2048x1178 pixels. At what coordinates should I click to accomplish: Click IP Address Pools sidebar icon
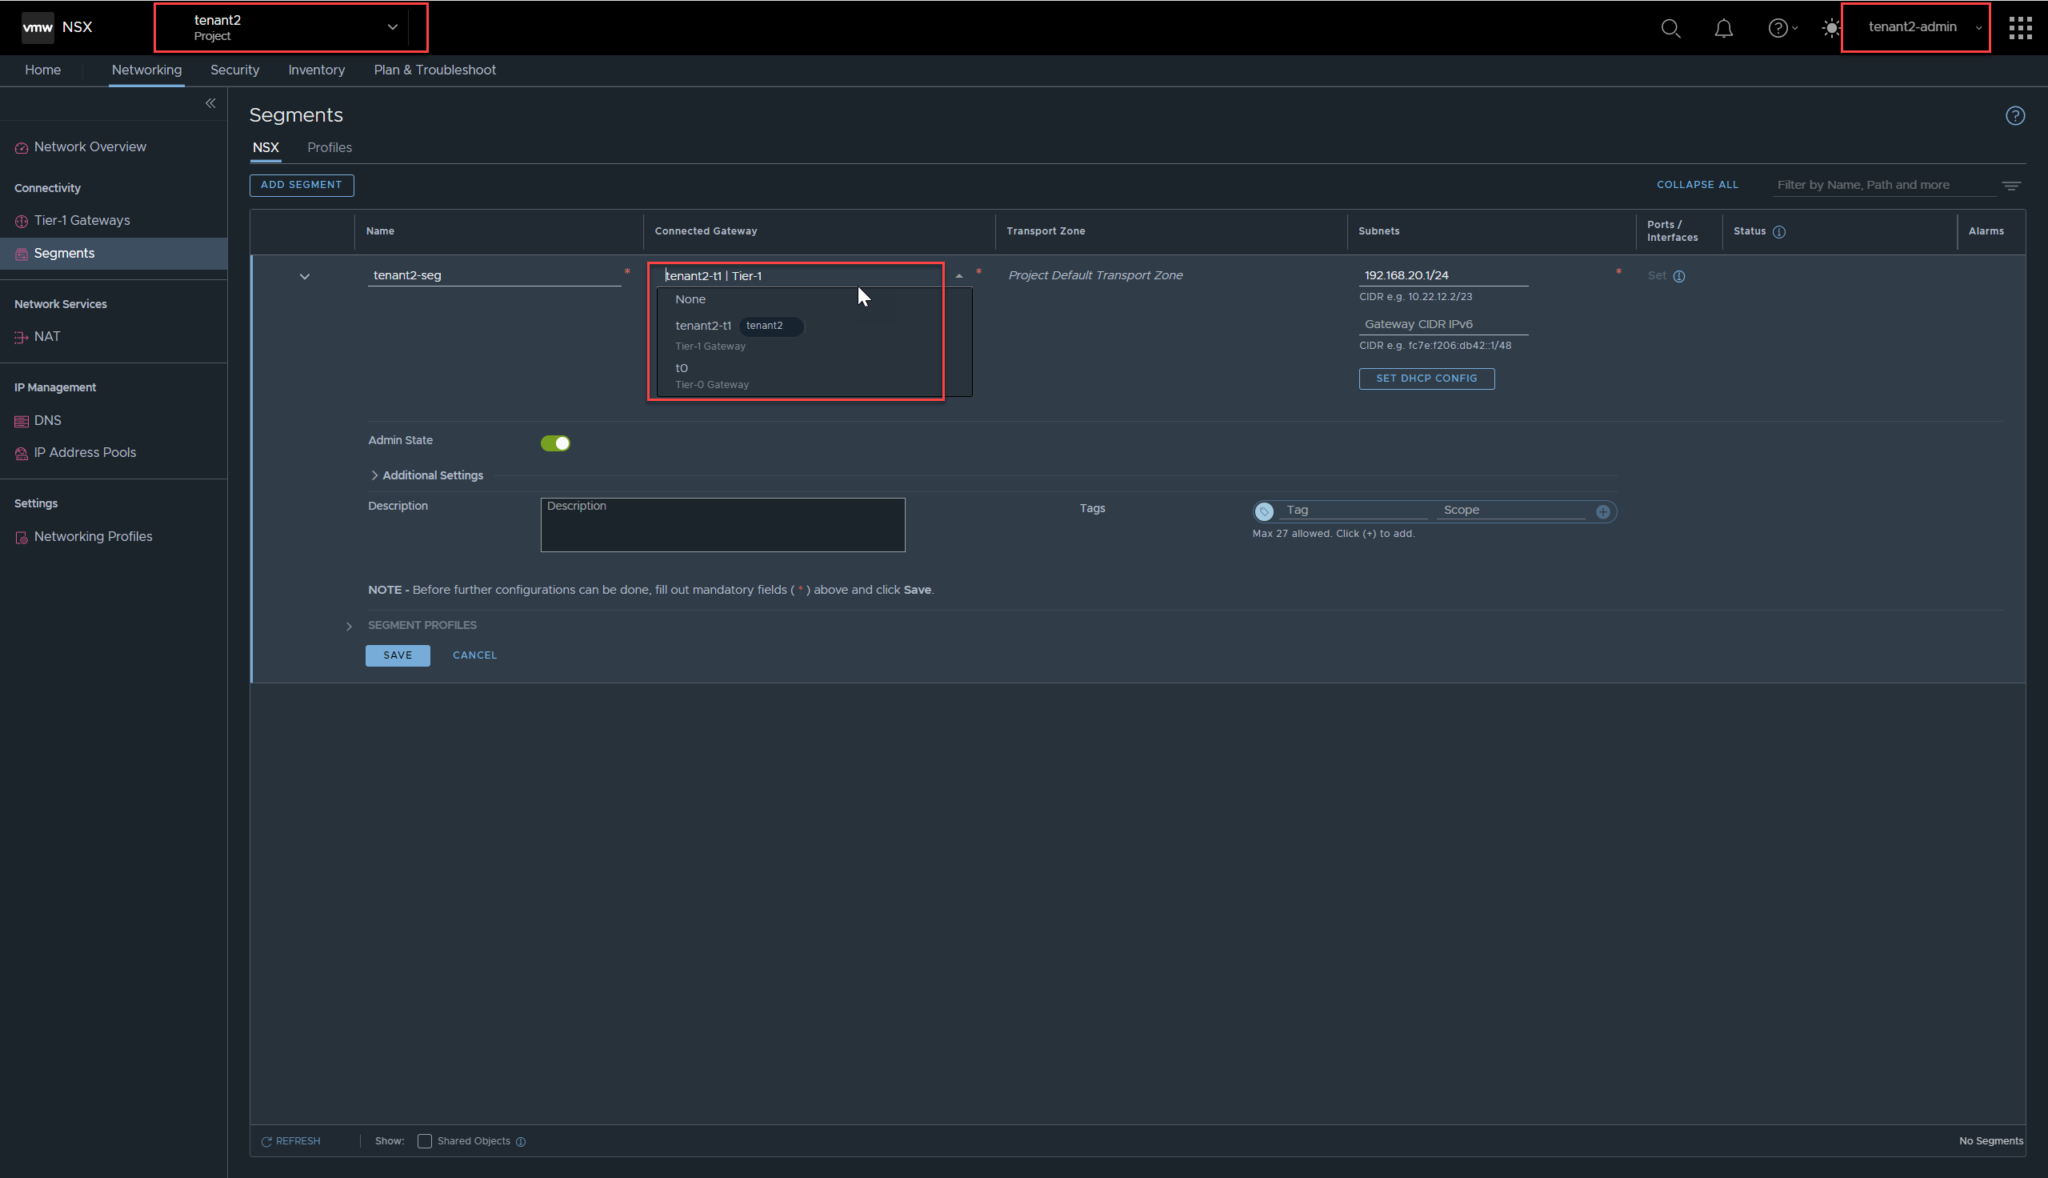(x=21, y=453)
